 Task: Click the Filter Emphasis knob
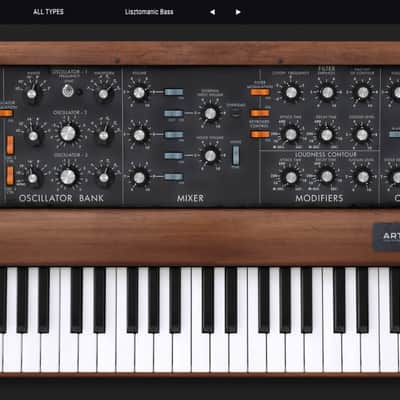point(327,92)
